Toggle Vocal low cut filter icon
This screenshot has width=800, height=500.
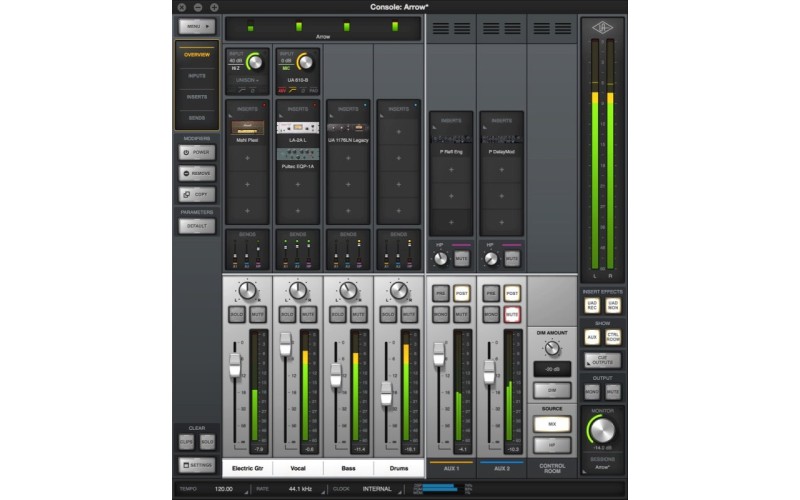point(292,90)
